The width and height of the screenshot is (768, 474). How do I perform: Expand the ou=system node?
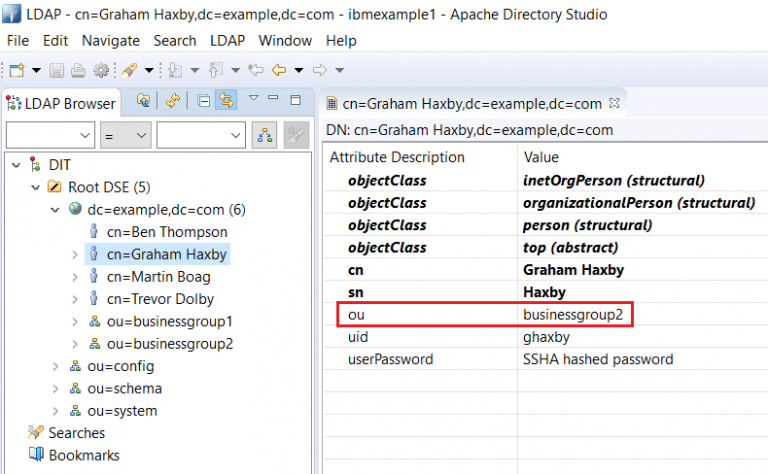[55, 411]
